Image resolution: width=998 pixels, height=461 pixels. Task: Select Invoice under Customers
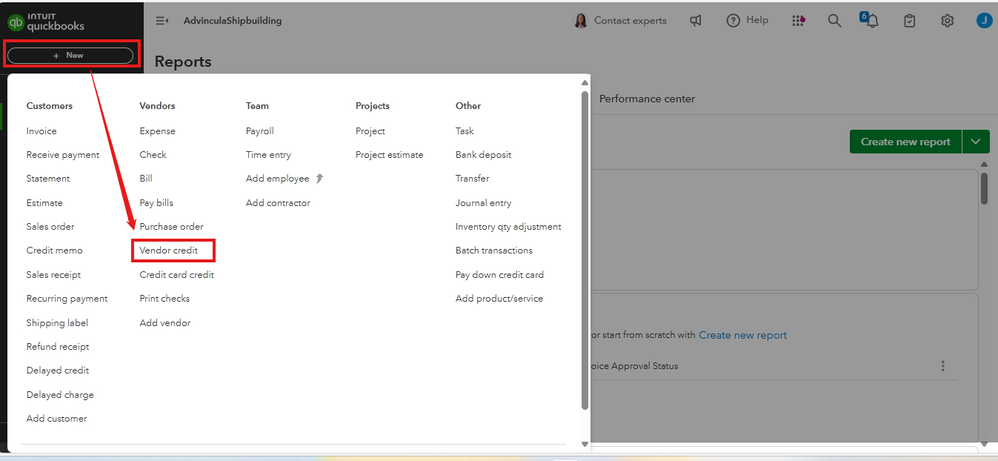point(41,131)
